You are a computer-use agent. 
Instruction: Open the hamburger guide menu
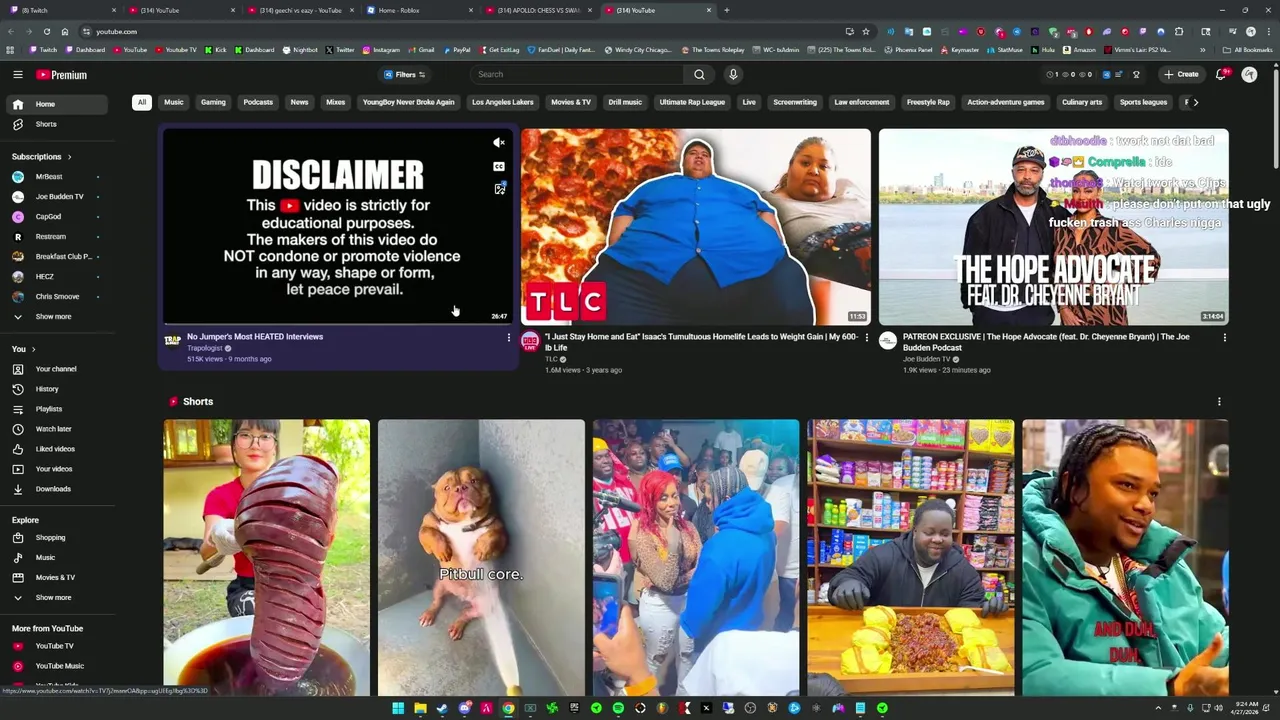[18, 75]
